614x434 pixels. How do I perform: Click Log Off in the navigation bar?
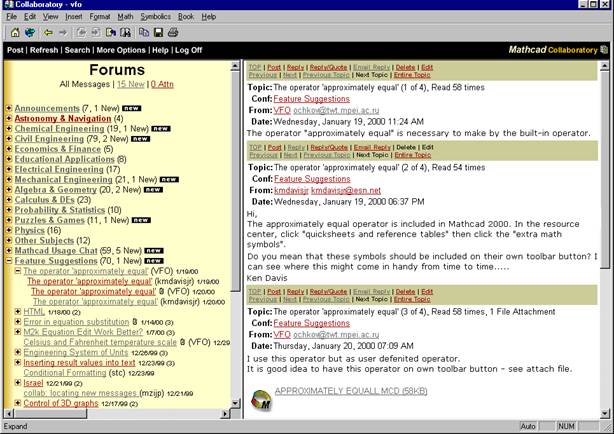click(x=188, y=50)
